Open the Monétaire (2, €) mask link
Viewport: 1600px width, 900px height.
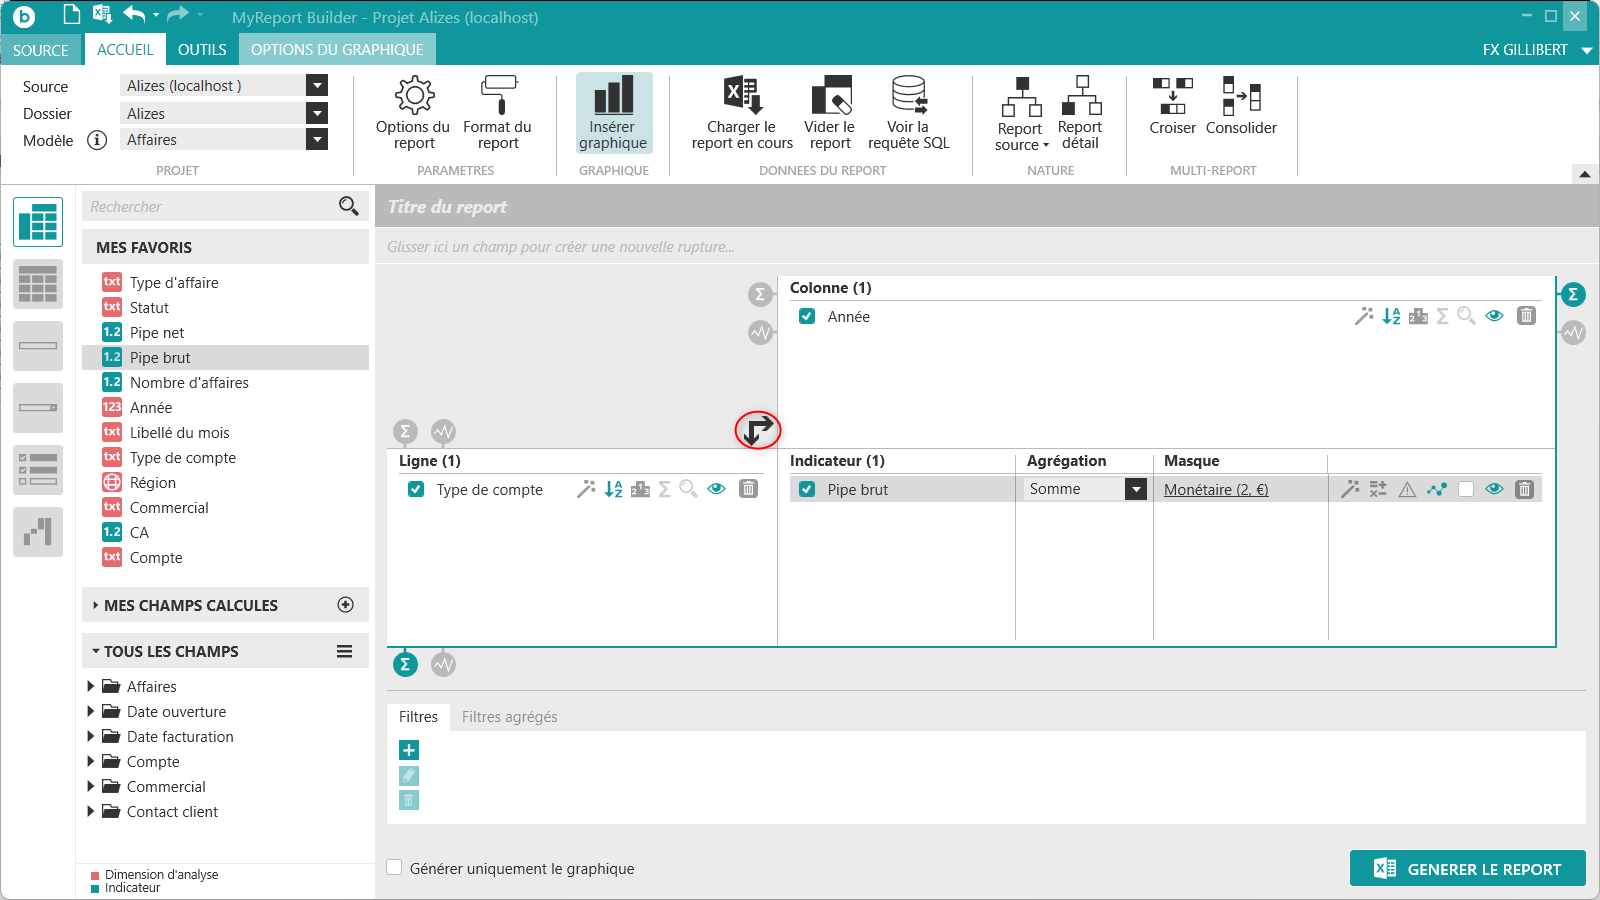(1215, 489)
